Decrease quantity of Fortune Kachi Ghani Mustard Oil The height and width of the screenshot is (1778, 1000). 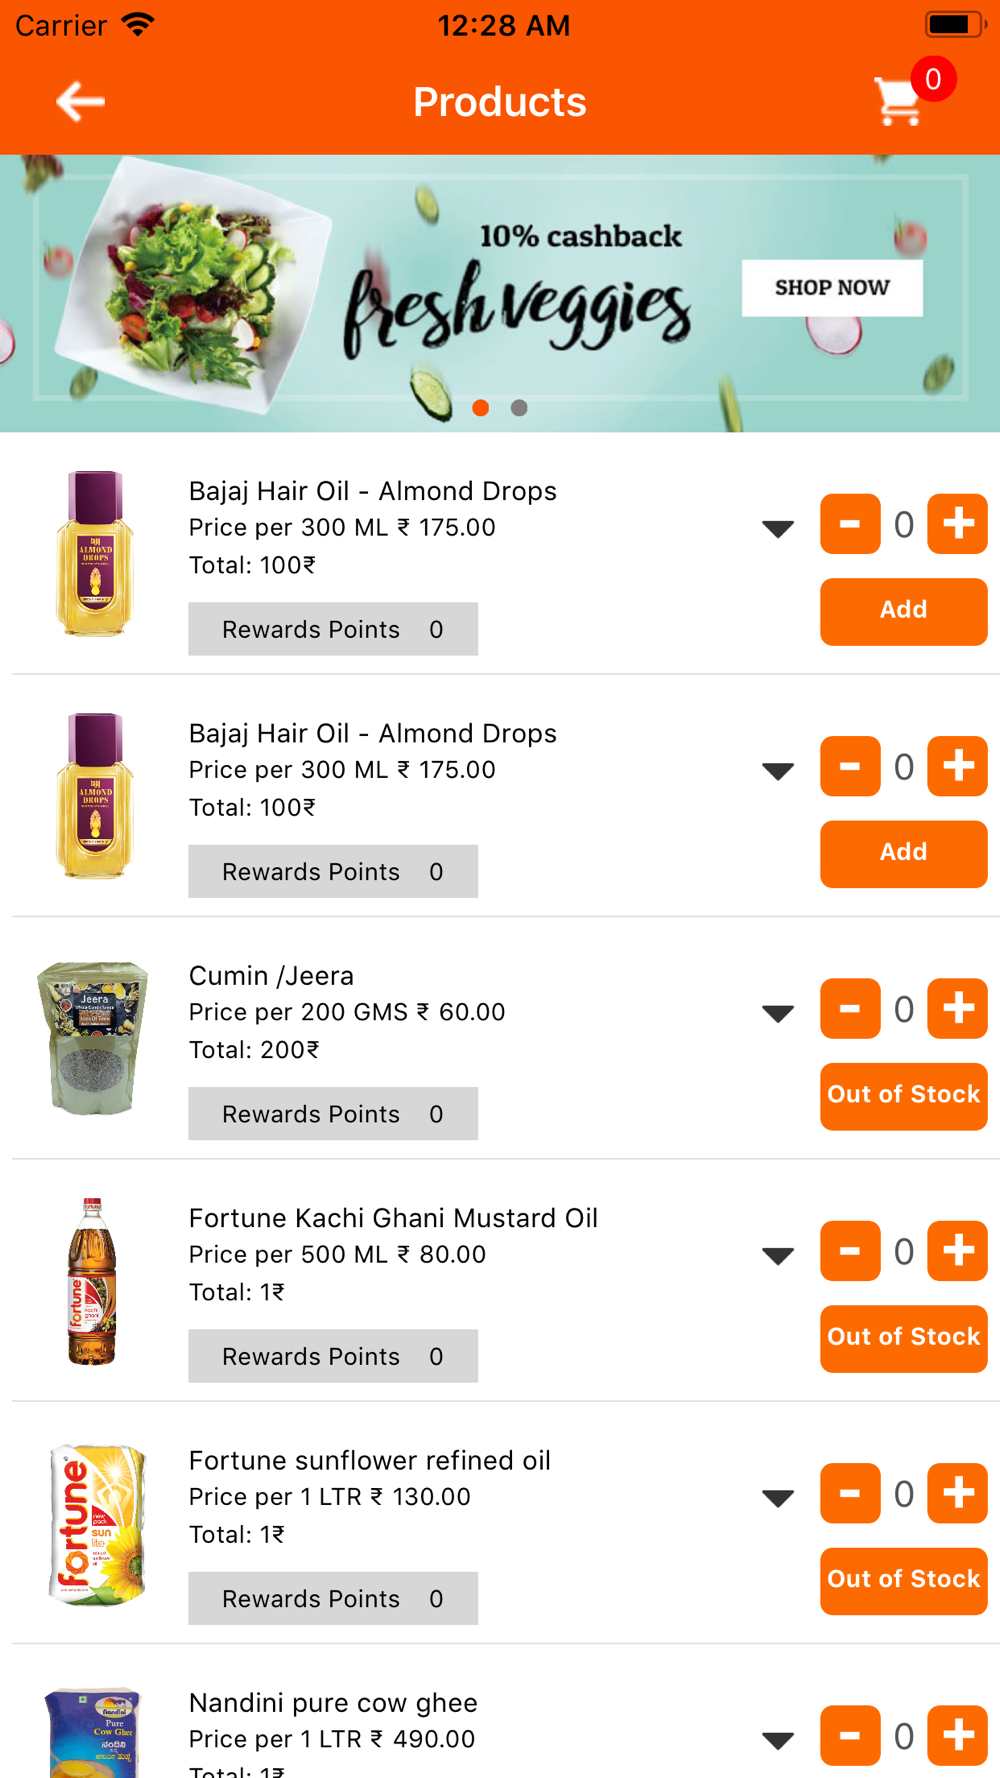coord(850,1251)
